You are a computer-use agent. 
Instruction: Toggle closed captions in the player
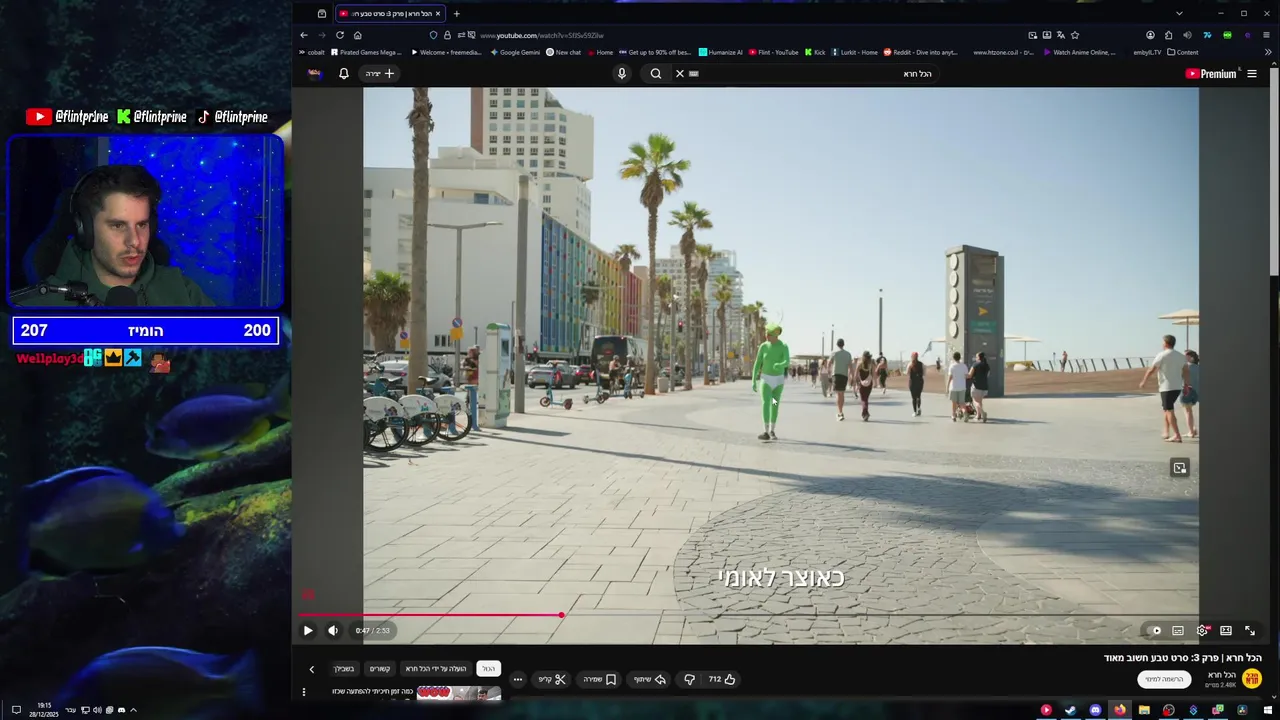click(1178, 630)
